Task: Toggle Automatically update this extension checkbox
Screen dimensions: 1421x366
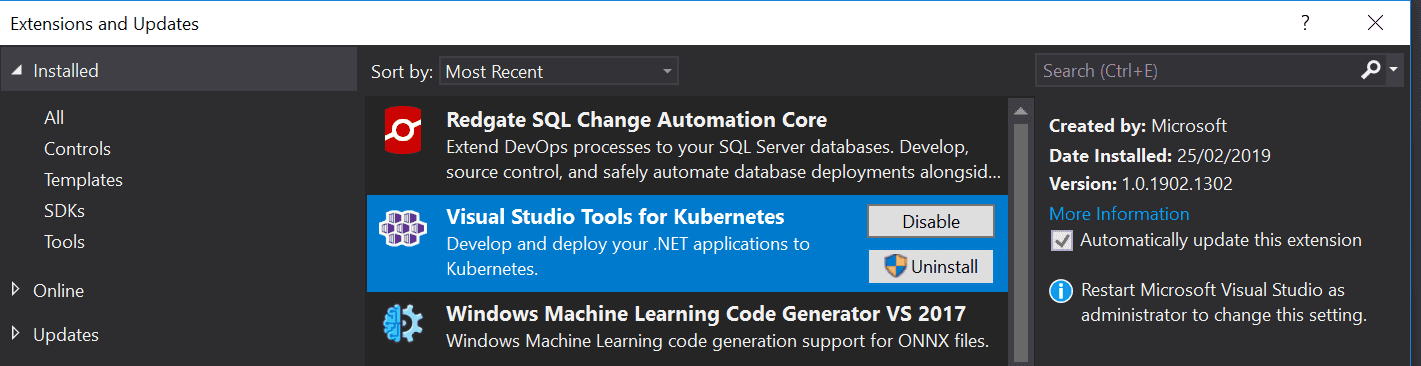Action: point(1061,241)
